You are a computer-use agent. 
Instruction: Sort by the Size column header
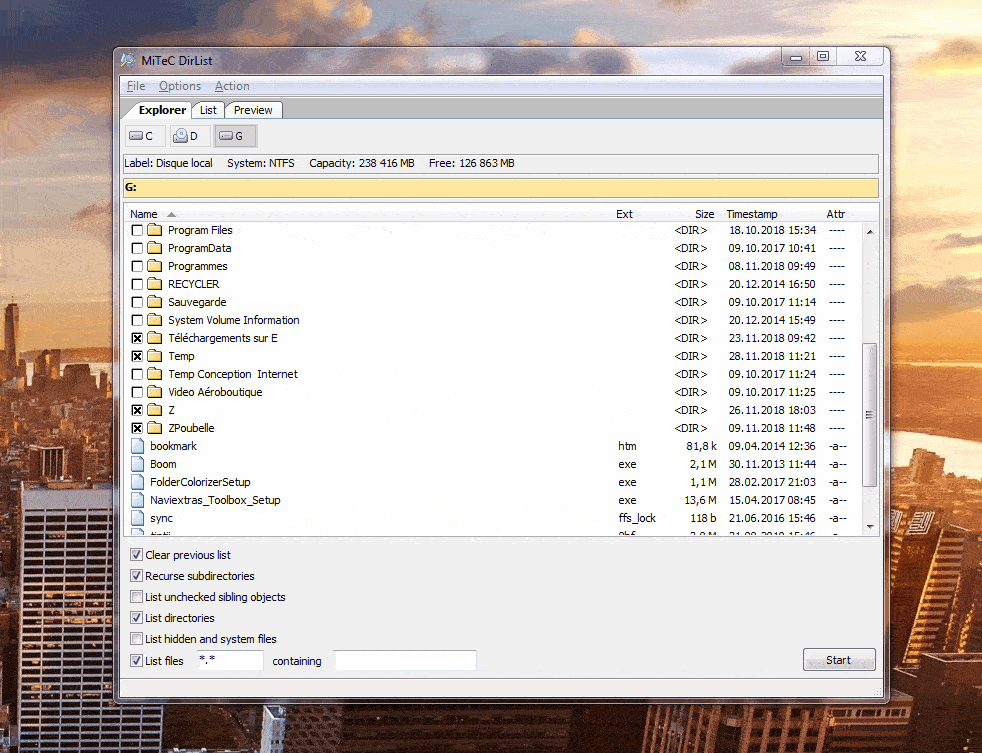(704, 214)
